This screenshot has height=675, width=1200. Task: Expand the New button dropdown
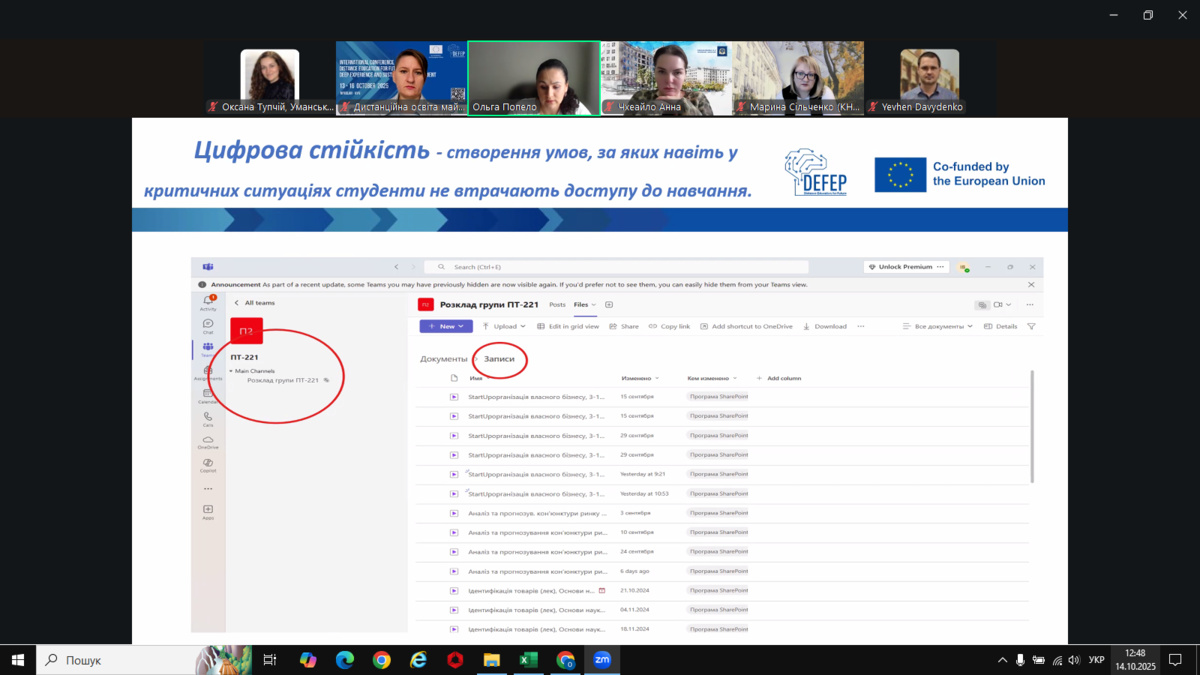click(446, 326)
